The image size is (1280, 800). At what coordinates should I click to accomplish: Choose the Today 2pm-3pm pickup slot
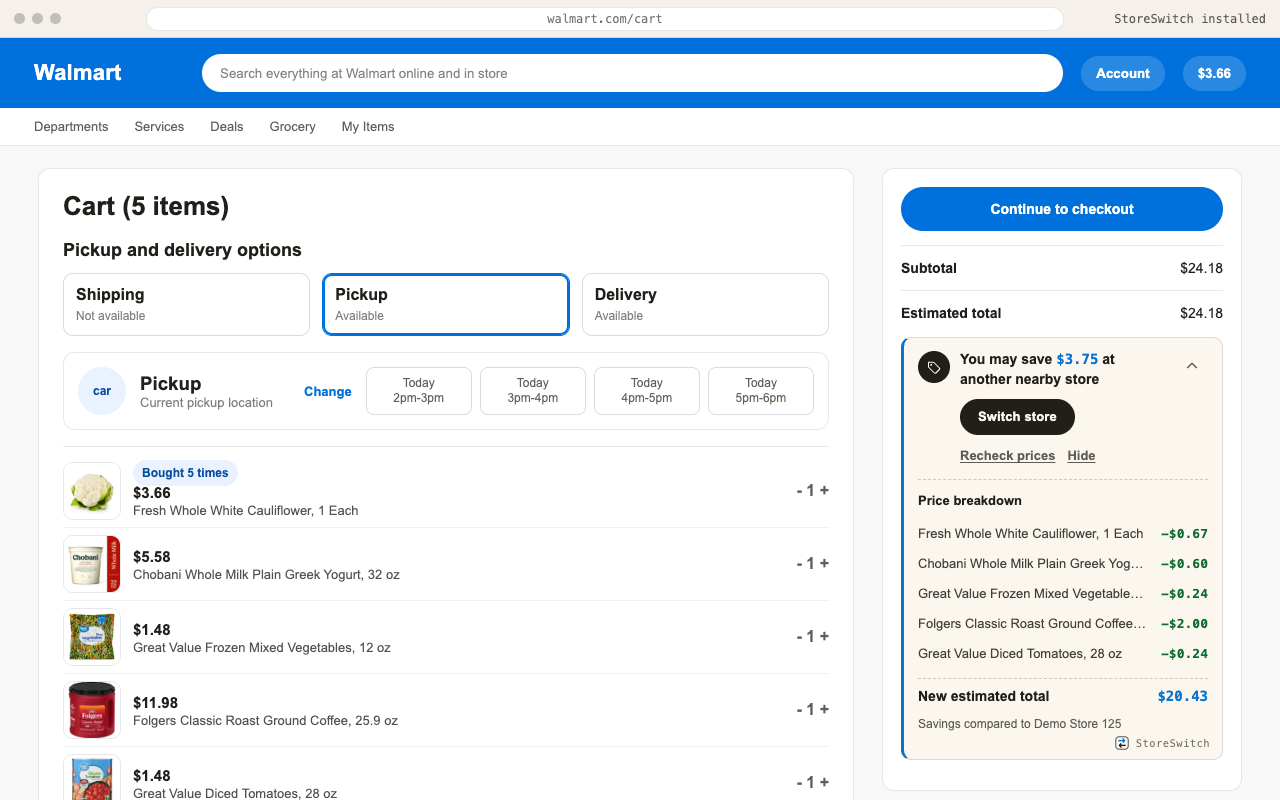point(419,390)
